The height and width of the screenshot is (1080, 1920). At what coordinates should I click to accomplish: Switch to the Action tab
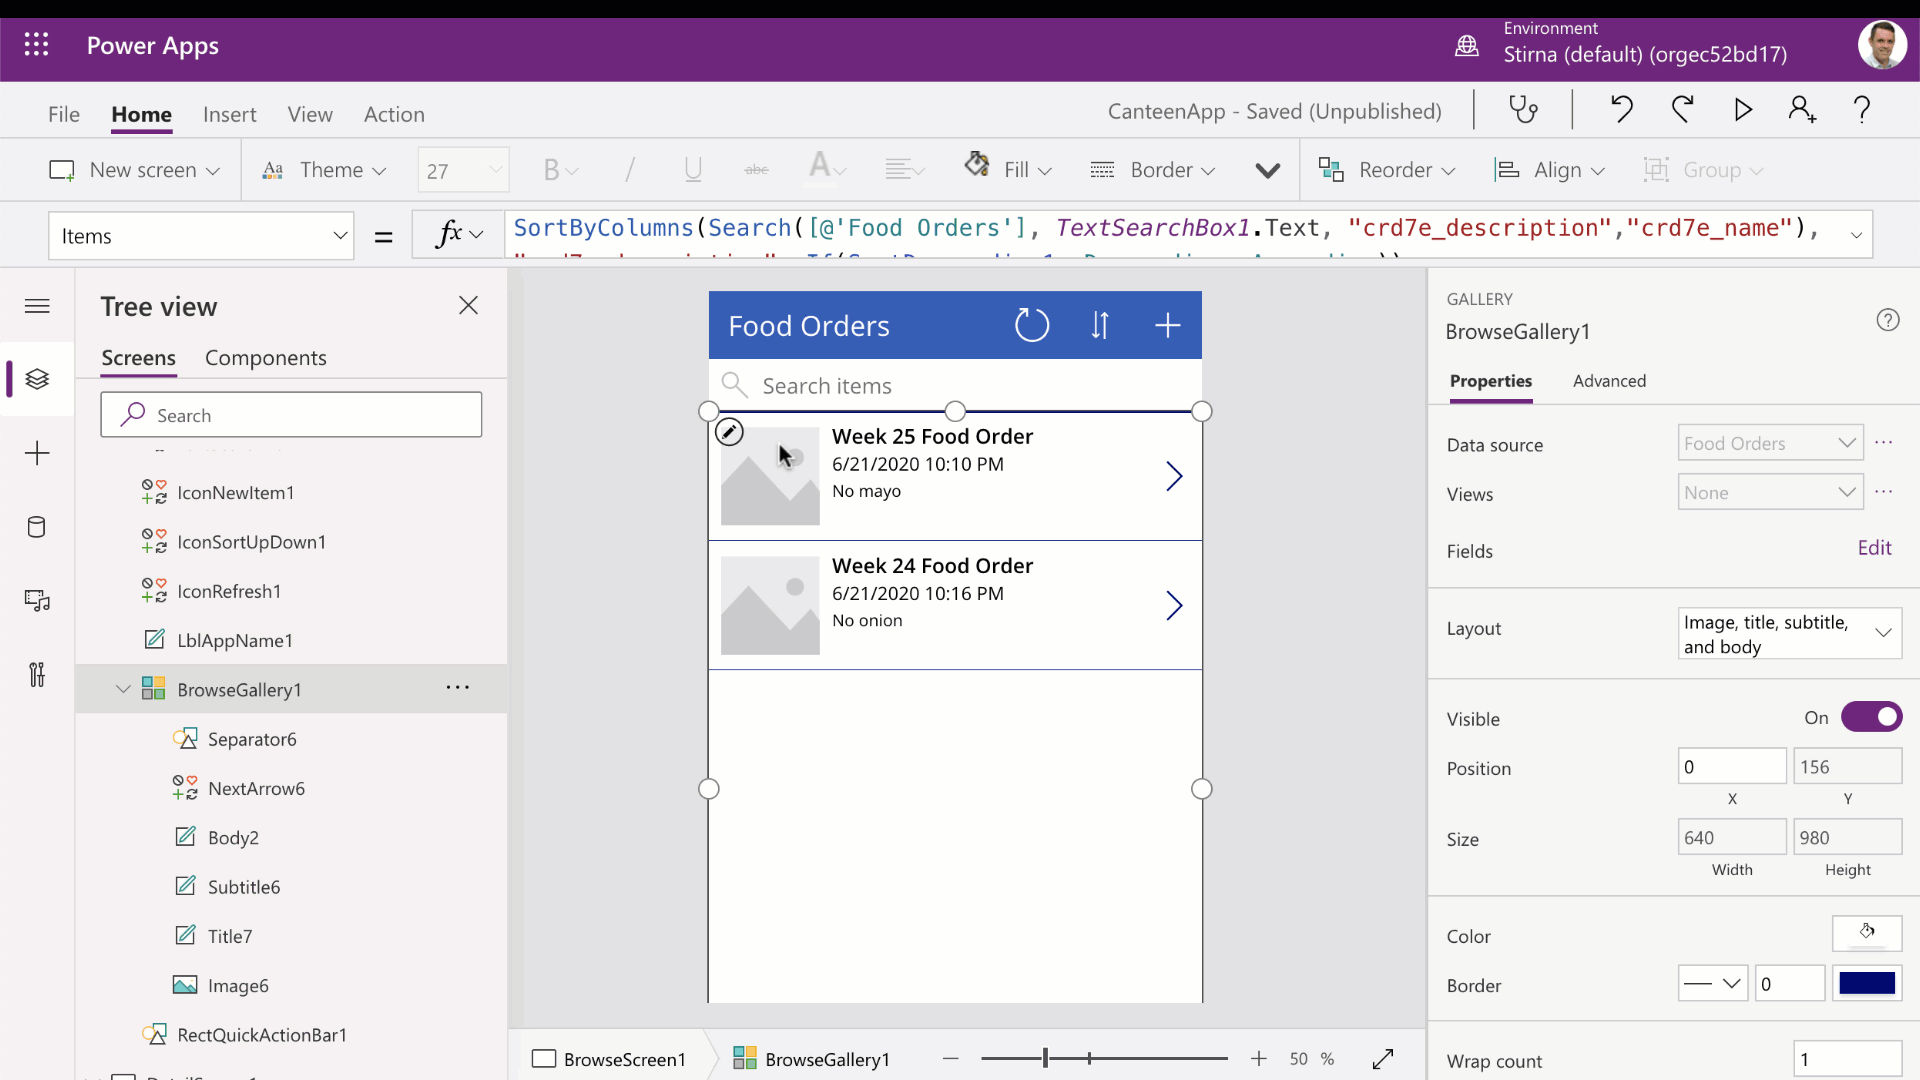394,114
